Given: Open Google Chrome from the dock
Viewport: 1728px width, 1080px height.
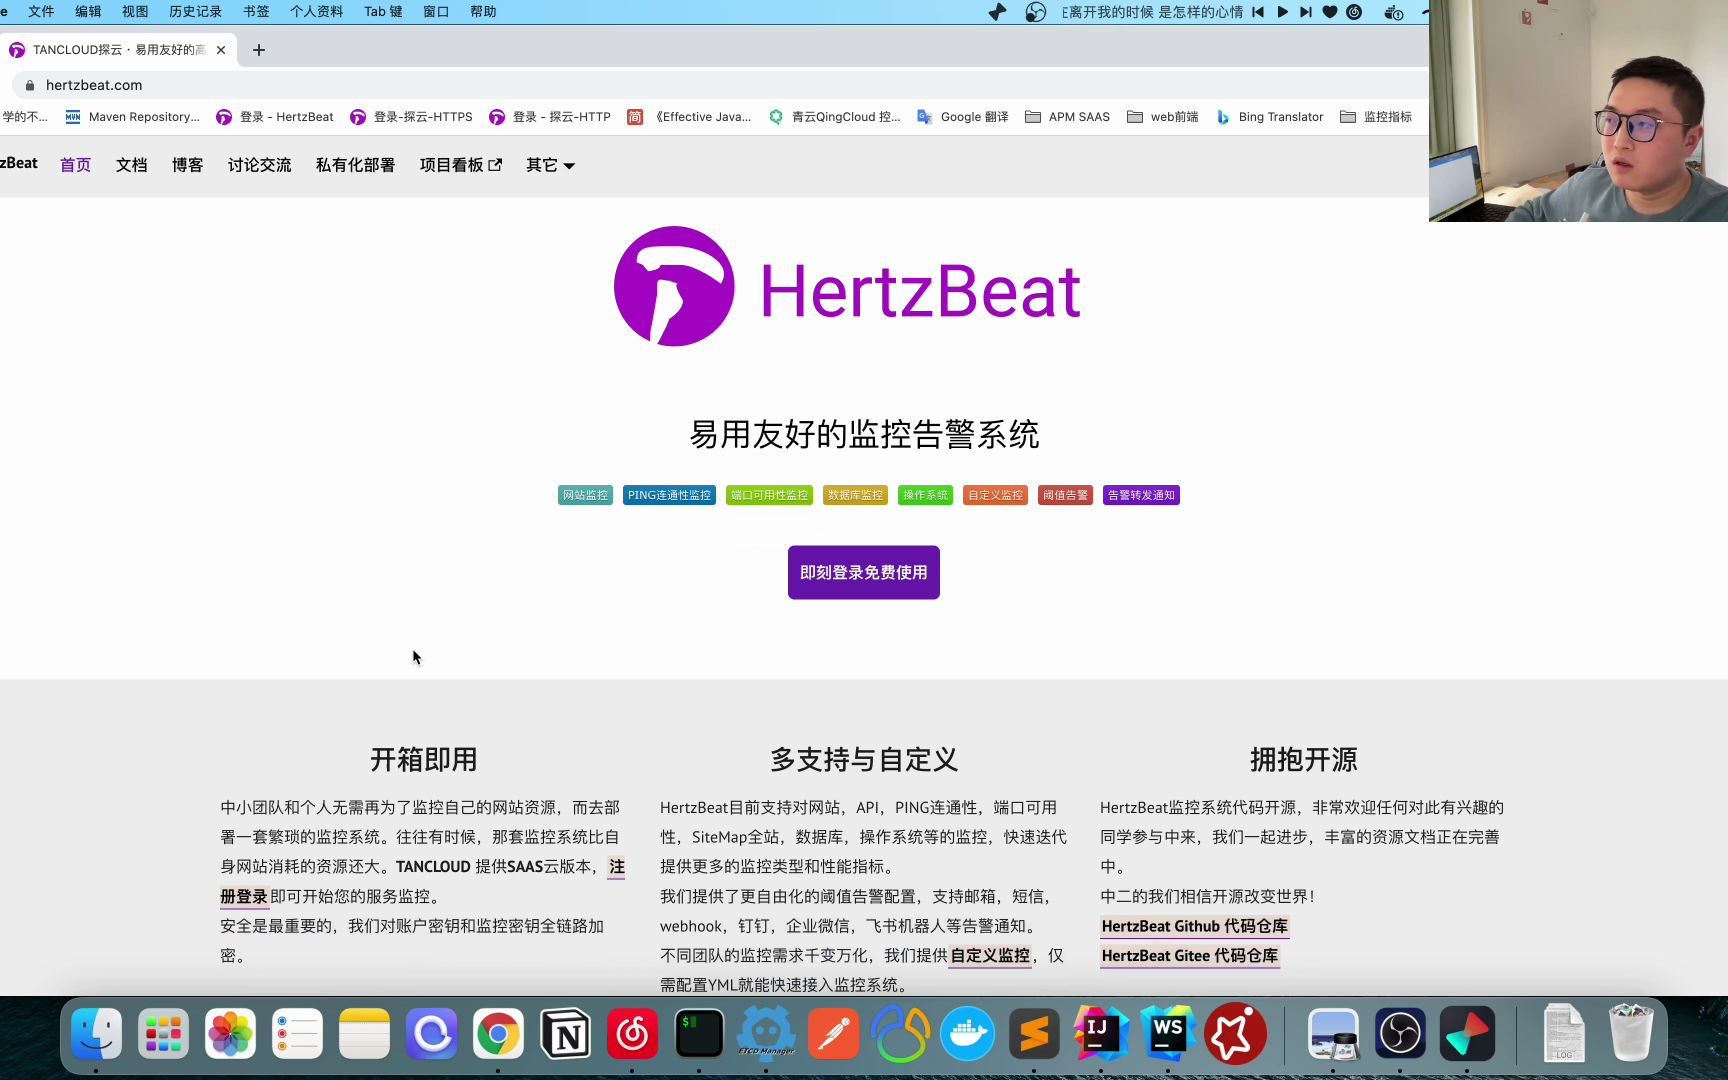Looking at the screenshot, I should click(x=498, y=1034).
